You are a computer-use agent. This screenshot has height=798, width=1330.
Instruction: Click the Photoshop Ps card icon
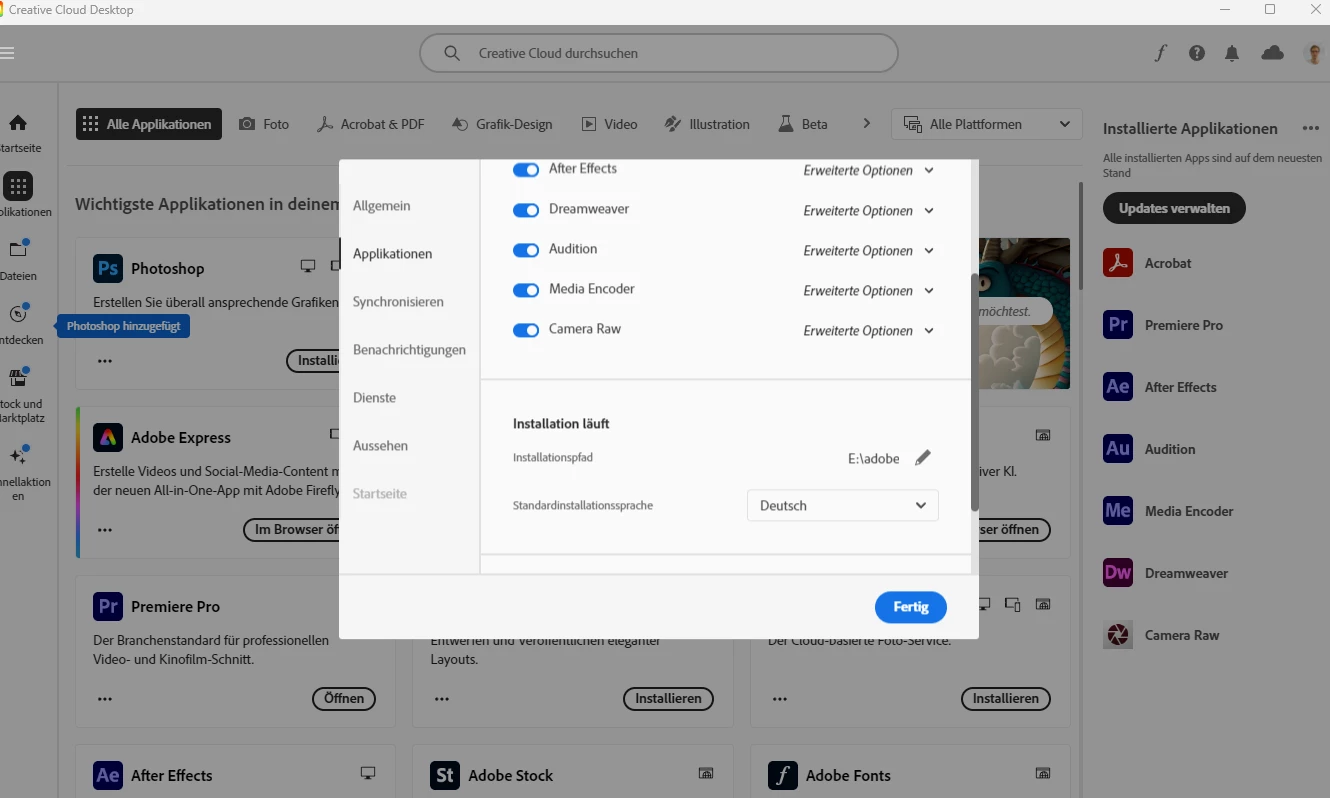(108, 268)
